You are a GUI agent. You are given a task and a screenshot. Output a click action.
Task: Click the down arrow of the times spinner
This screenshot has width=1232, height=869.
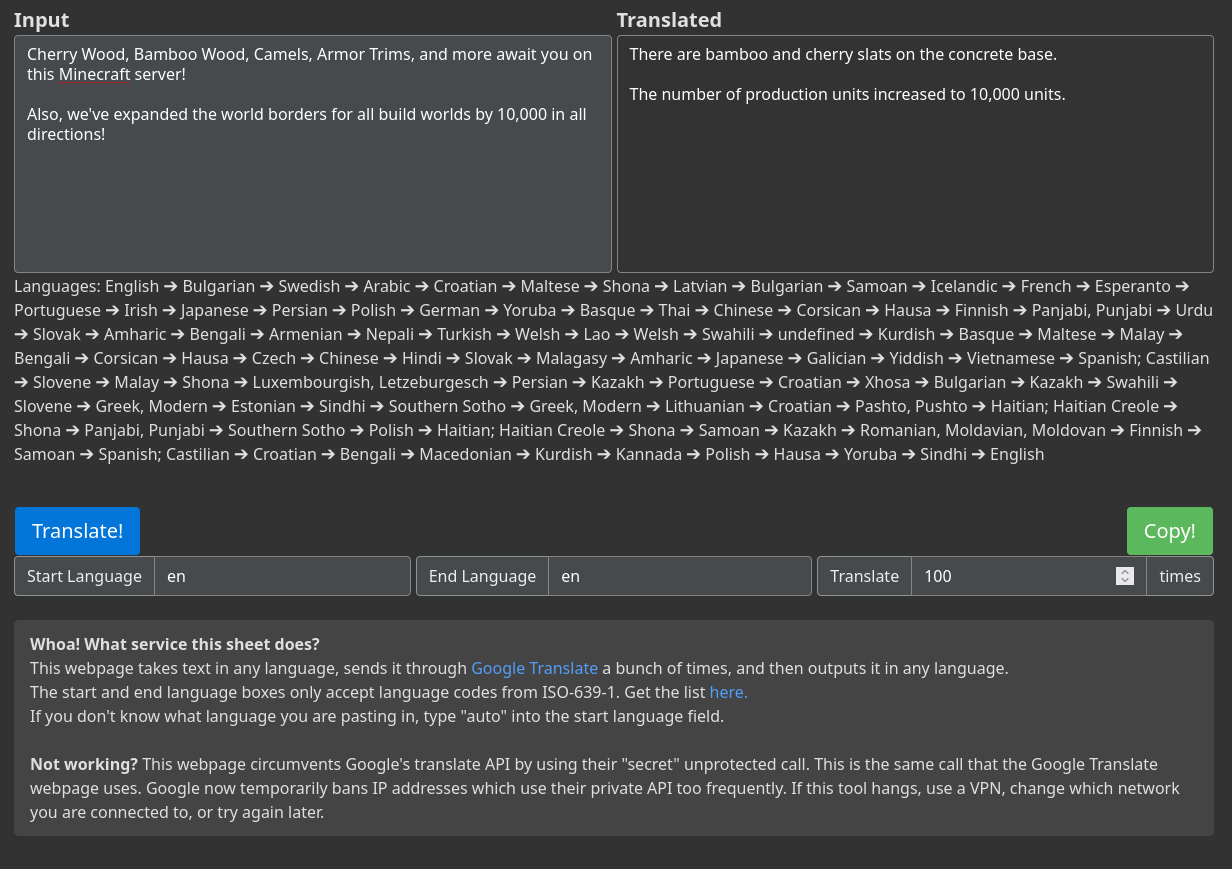click(1125, 580)
